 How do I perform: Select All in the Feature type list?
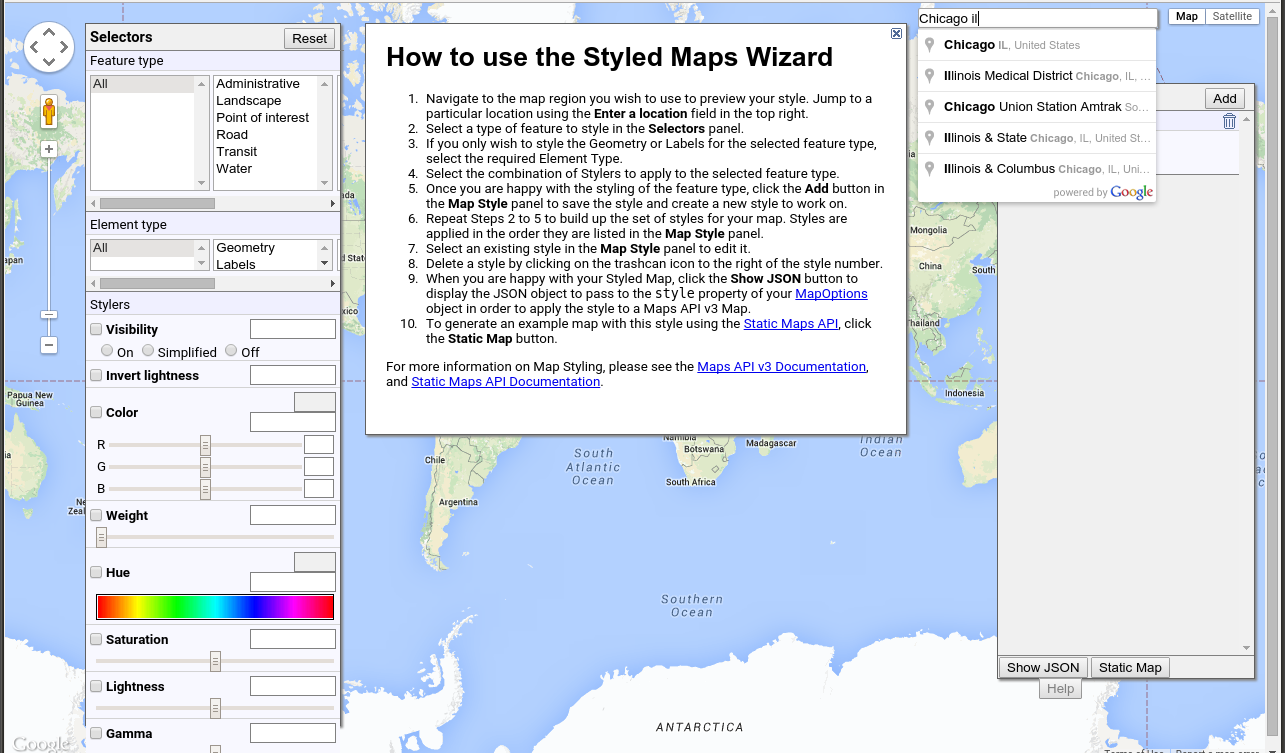click(x=143, y=84)
